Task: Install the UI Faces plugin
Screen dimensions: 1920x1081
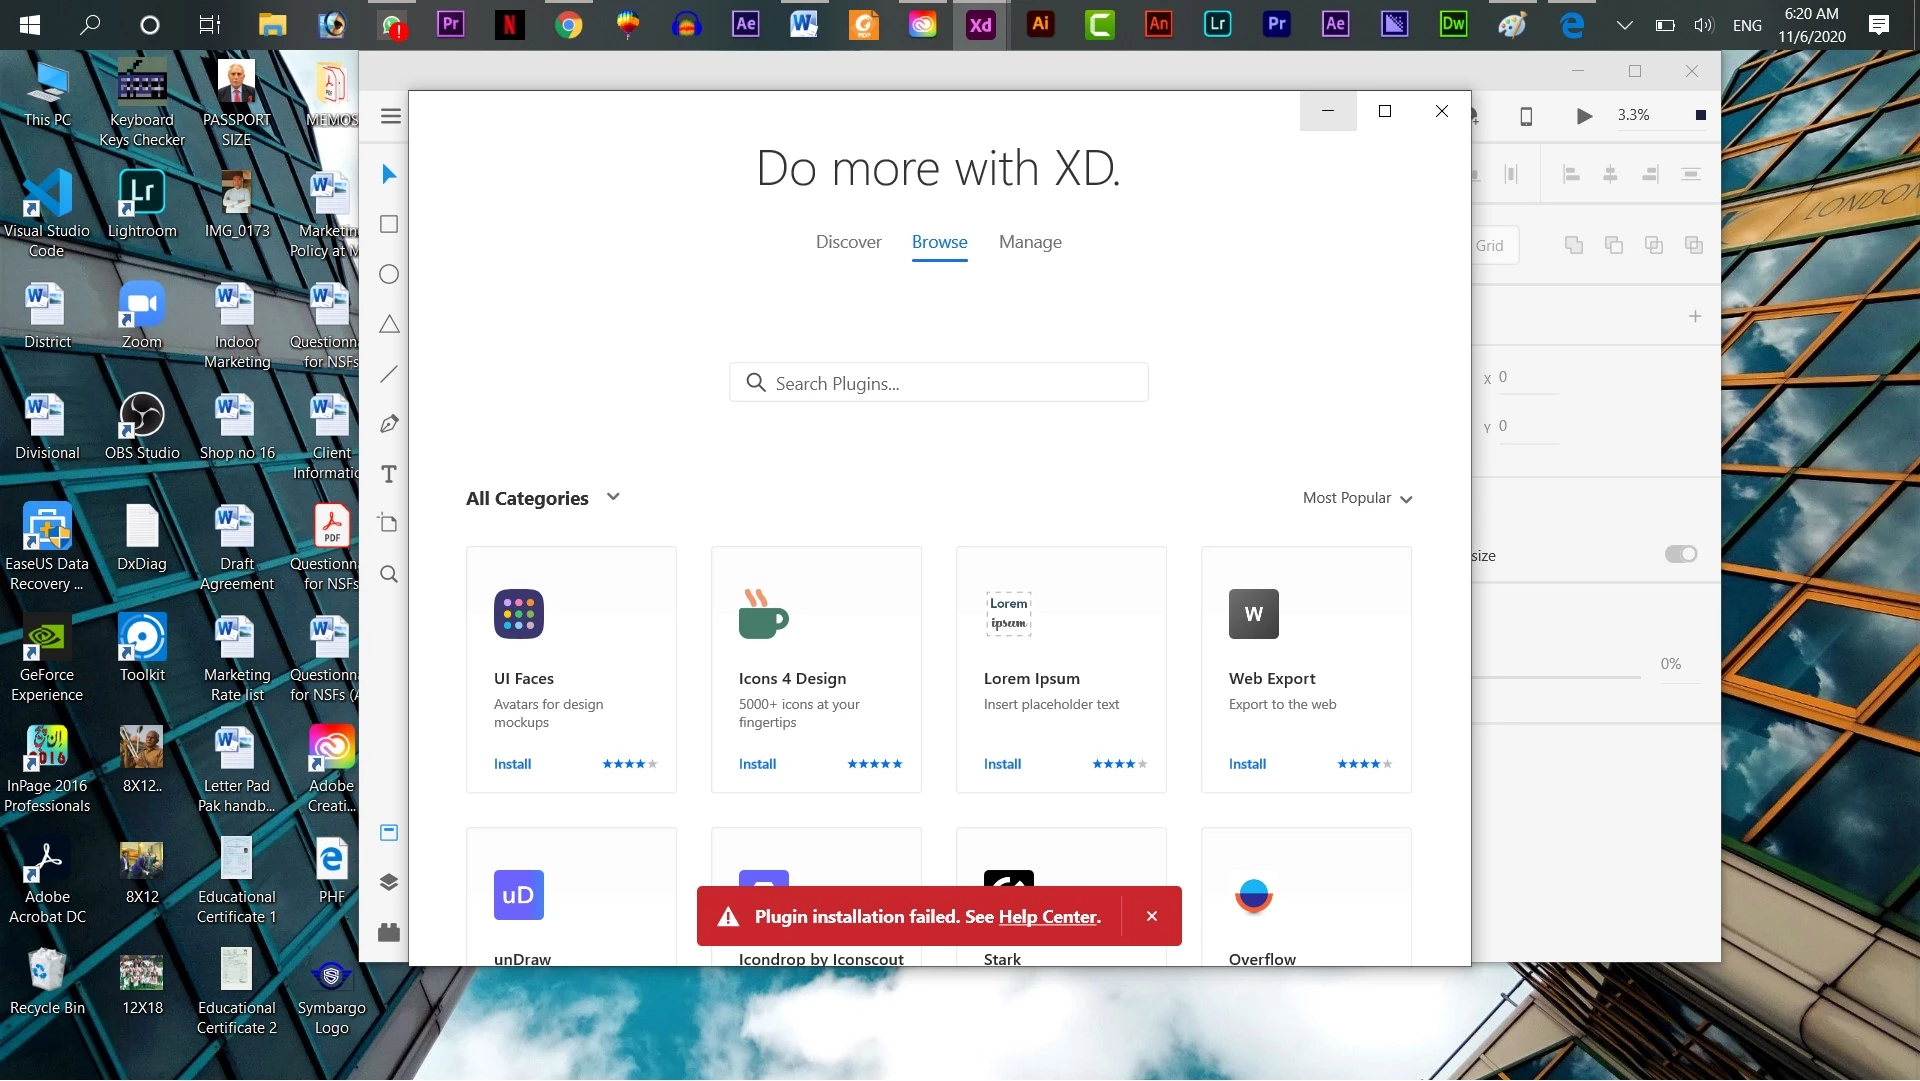Action: (x=512, y=764)
